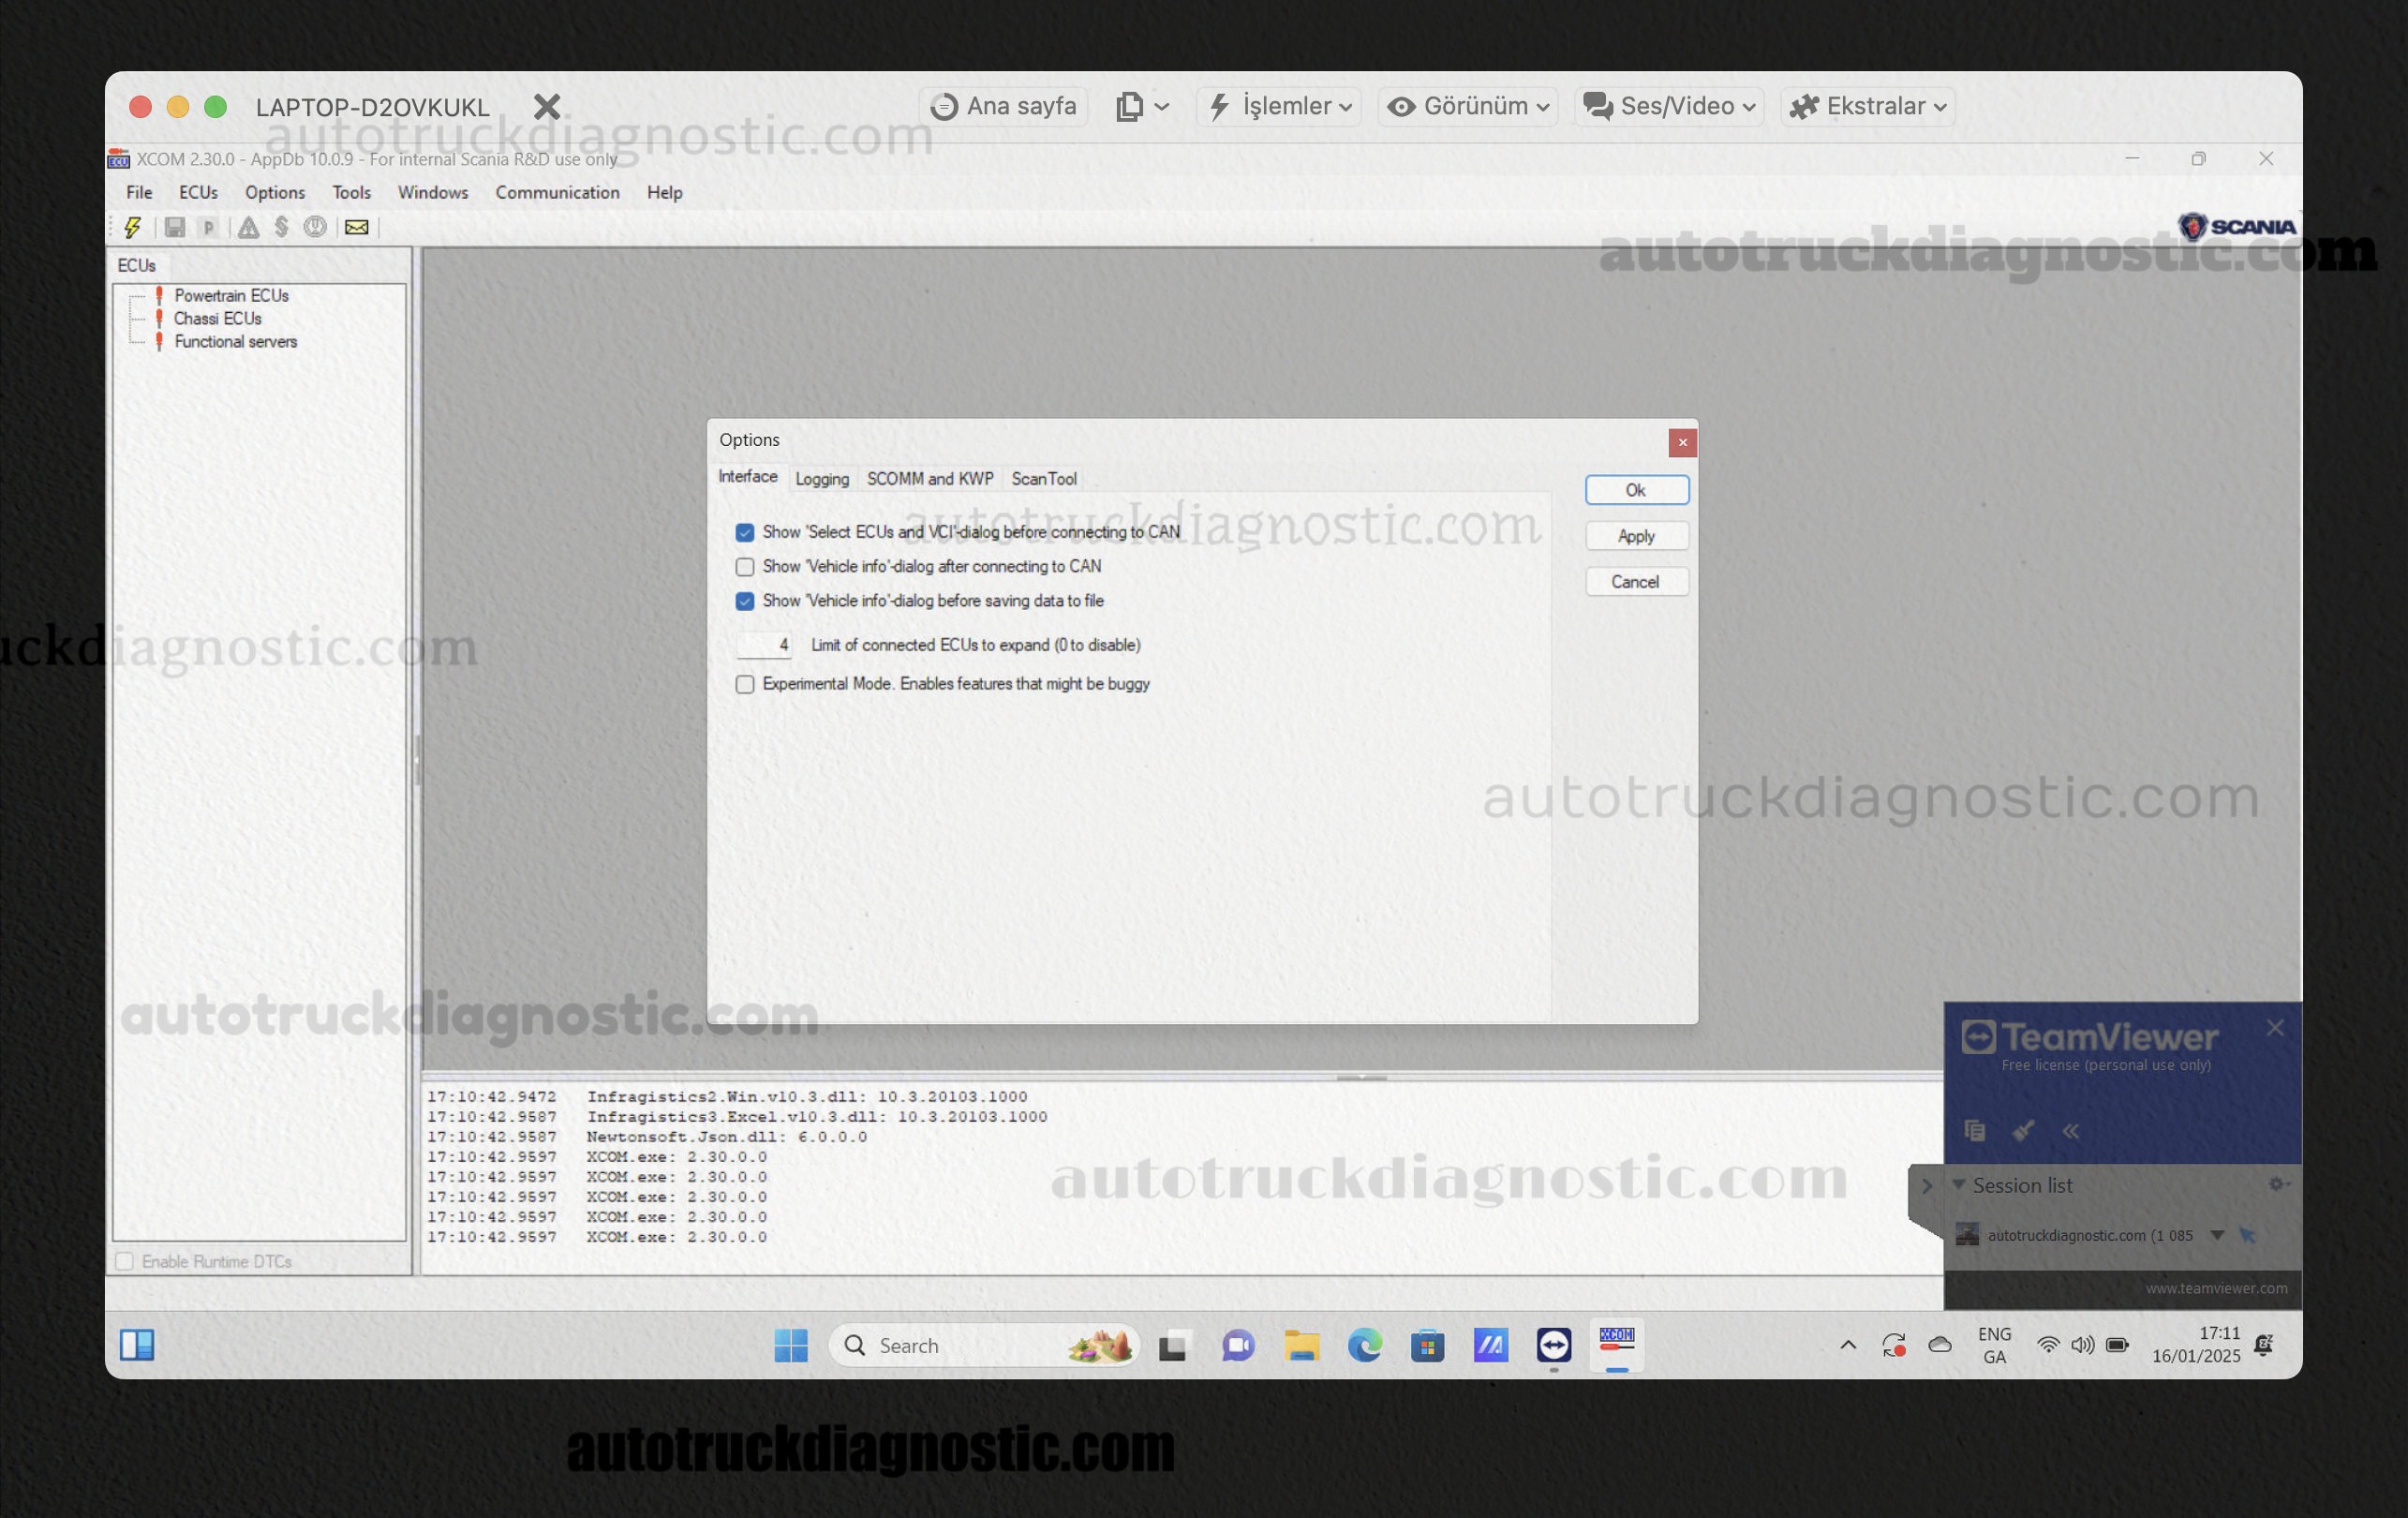Uncheck Show 'Select ECUs and VCI'-dialog option
The width and height of the screenshot is (2408, 1518).
745,532
